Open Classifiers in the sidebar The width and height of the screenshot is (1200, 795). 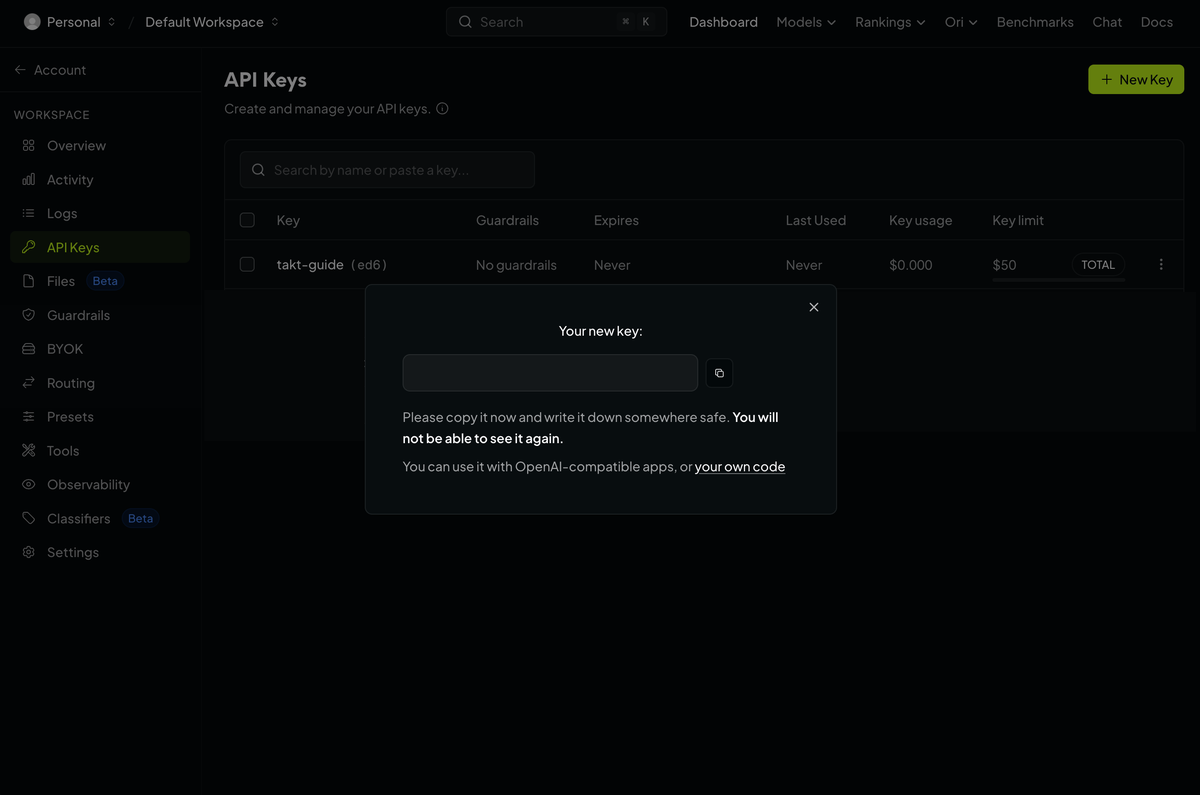pyautogui.click(x=100, y=519)
